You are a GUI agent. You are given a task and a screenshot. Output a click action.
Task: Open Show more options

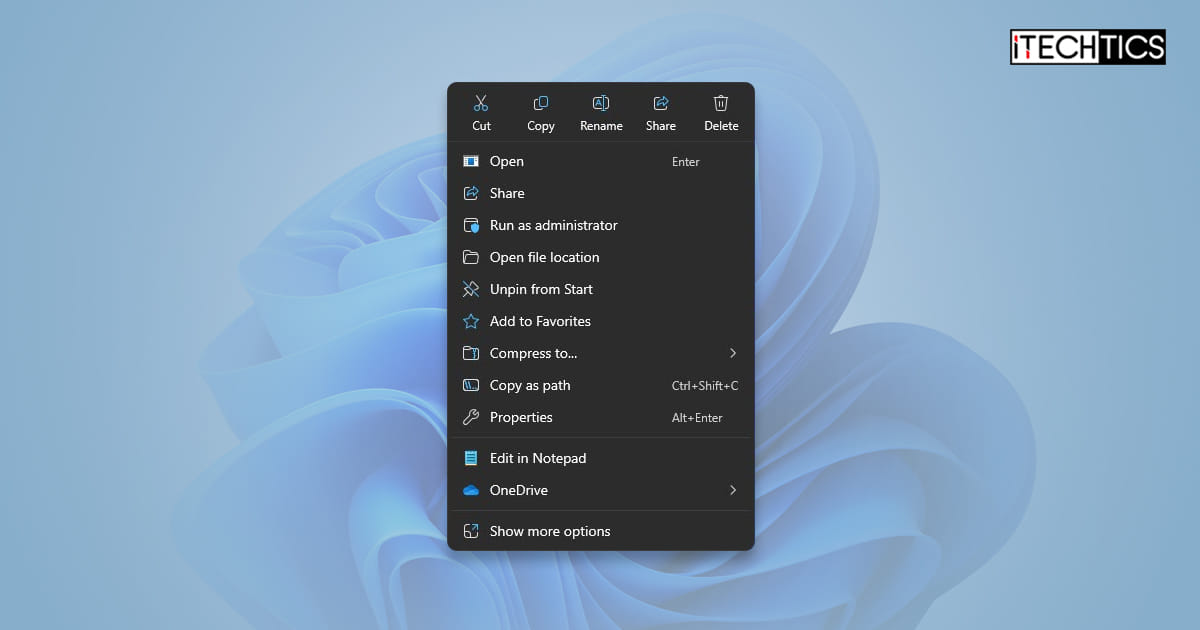pos(550,531)
